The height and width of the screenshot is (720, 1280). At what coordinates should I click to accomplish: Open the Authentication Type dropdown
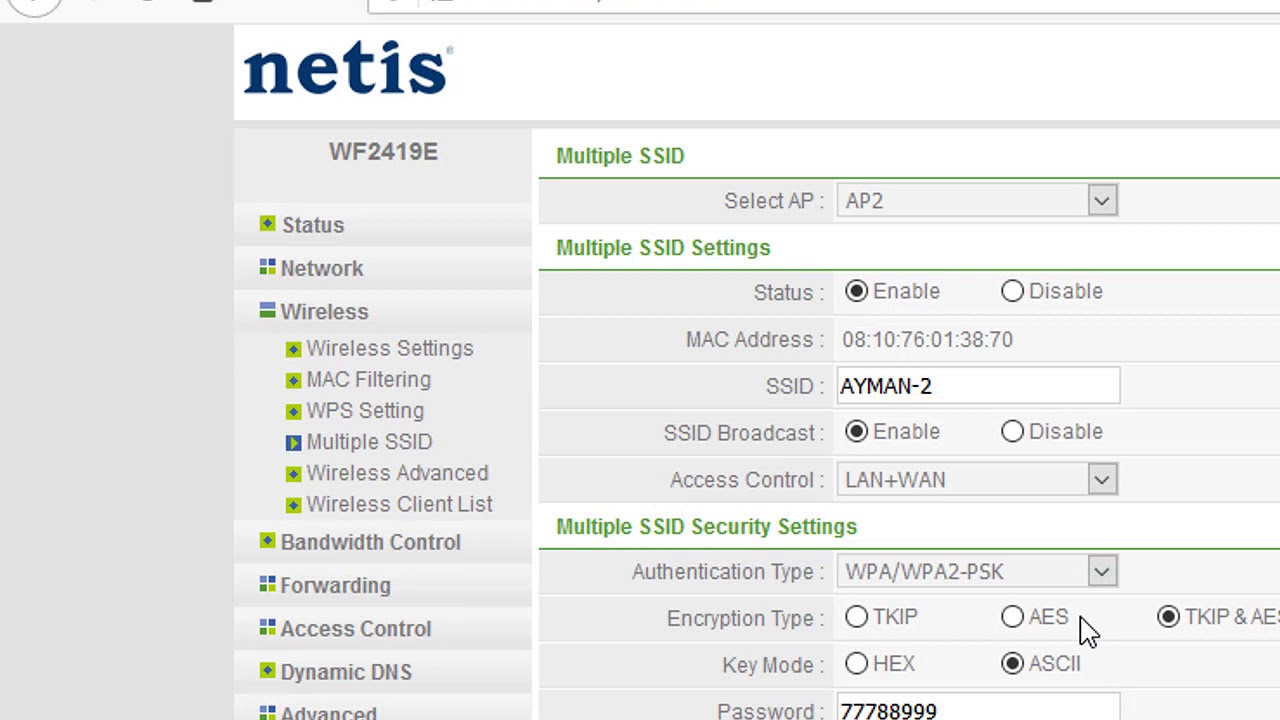977,572
